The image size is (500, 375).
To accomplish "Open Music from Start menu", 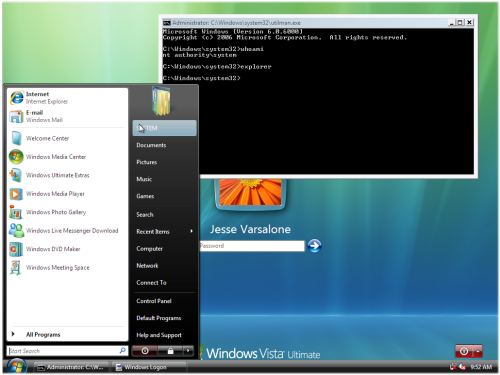I will [144, 179].
